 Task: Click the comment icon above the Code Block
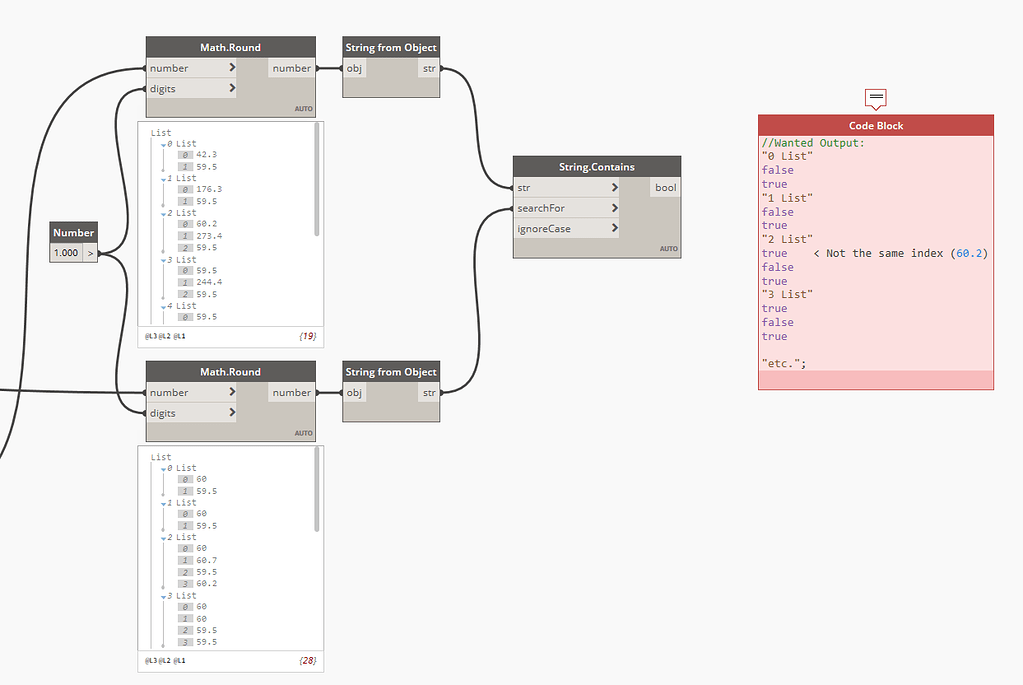click(874, 98)
